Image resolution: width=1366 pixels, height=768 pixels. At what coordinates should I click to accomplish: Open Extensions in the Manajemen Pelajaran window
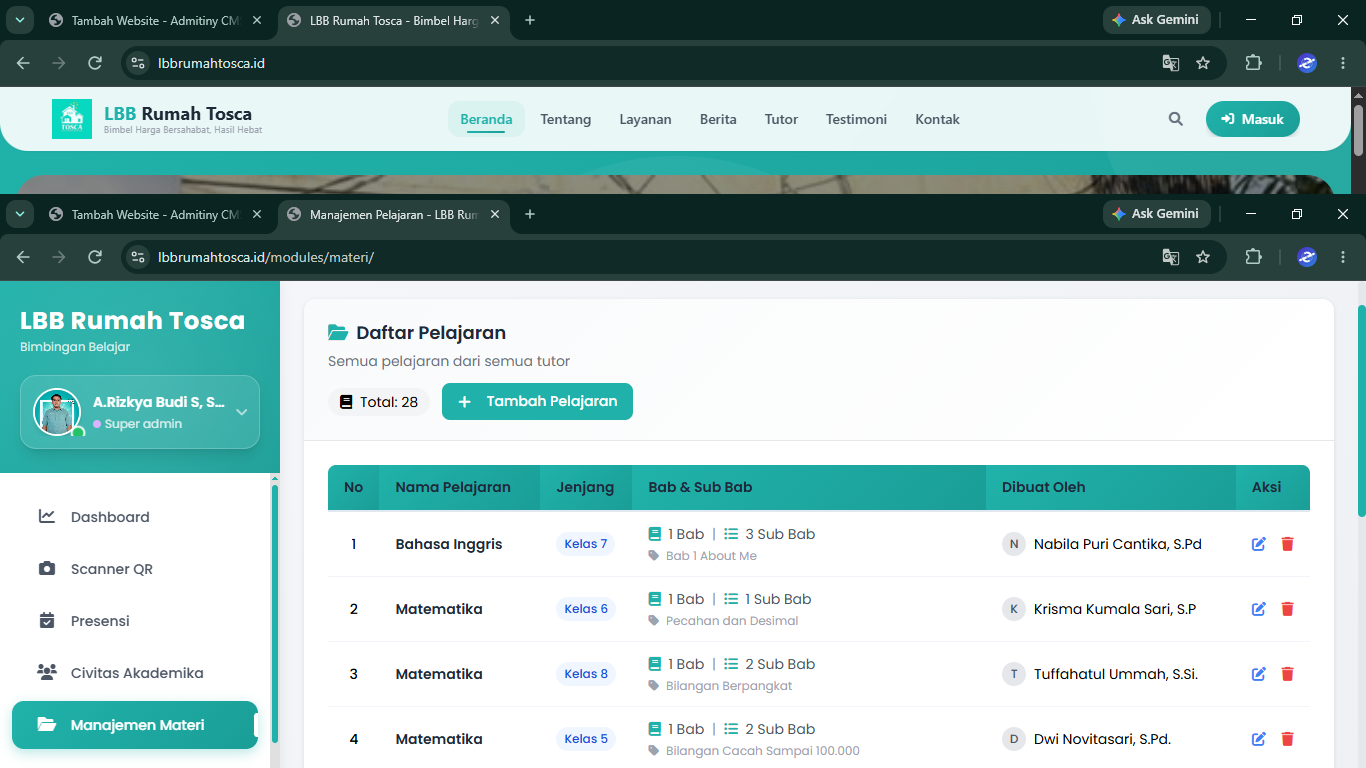pos(1253,257)
